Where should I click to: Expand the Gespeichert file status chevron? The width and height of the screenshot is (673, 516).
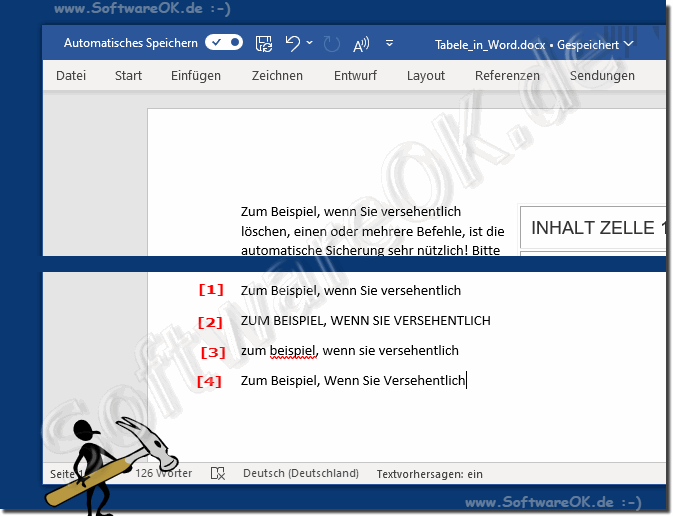point(628,44)
